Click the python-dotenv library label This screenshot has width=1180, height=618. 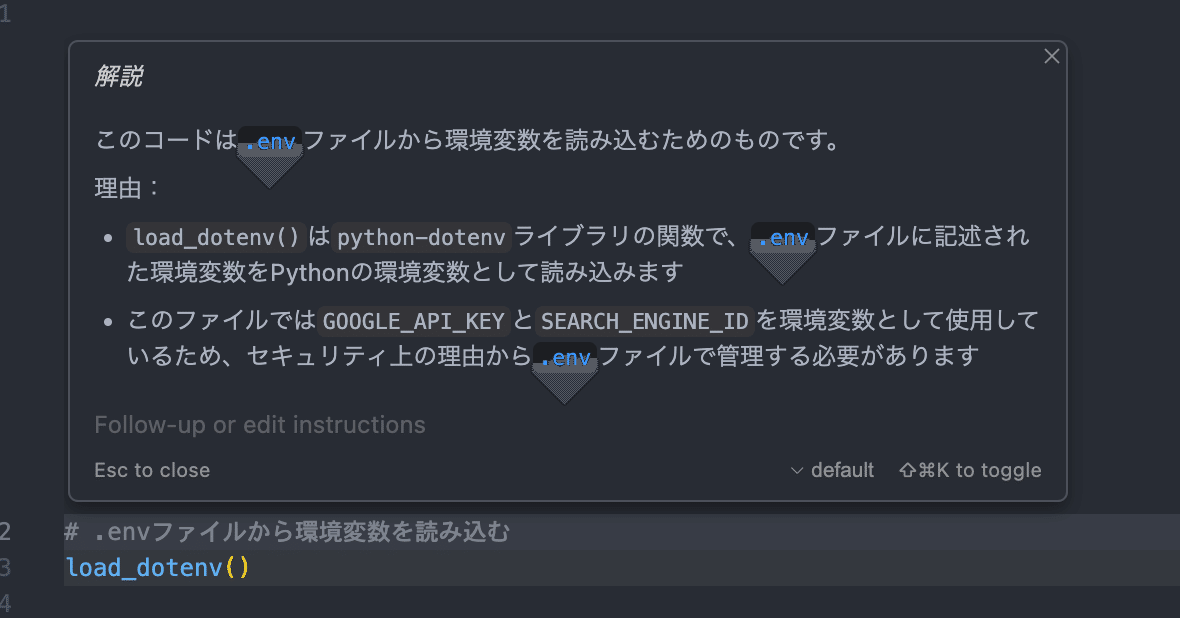420,237
